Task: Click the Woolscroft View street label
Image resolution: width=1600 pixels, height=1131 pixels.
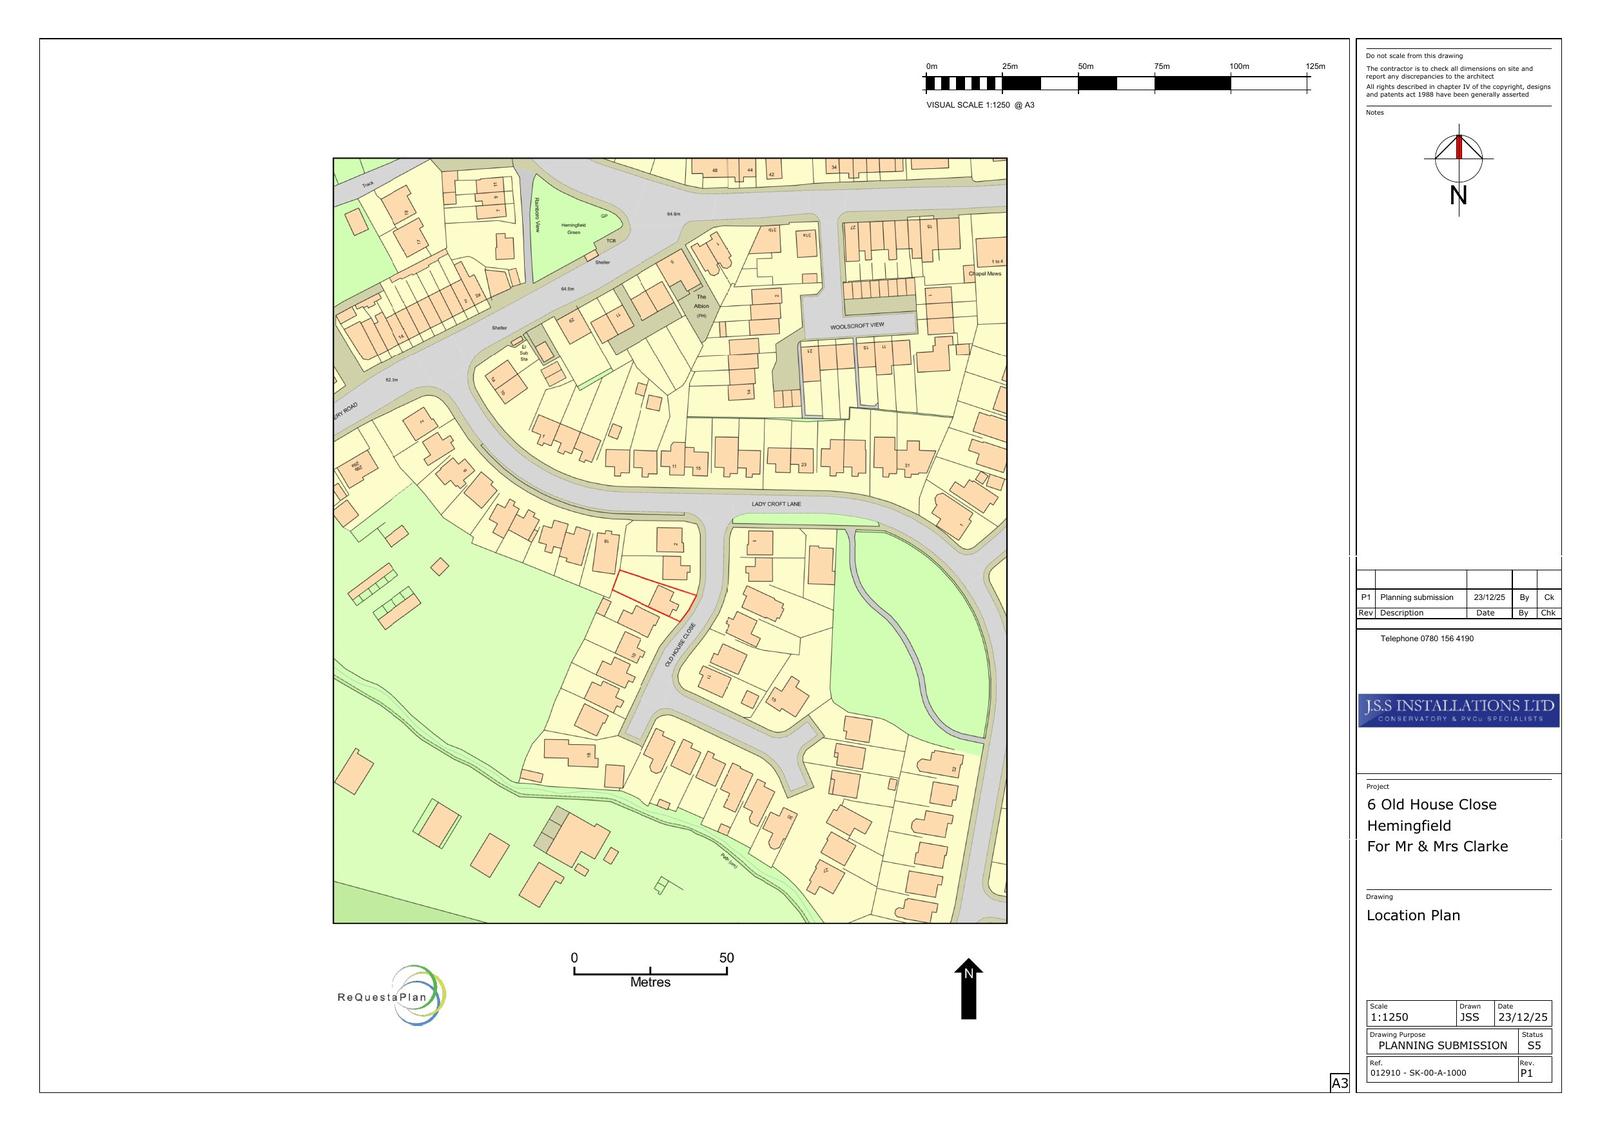Action: click(x=857, y=326)
